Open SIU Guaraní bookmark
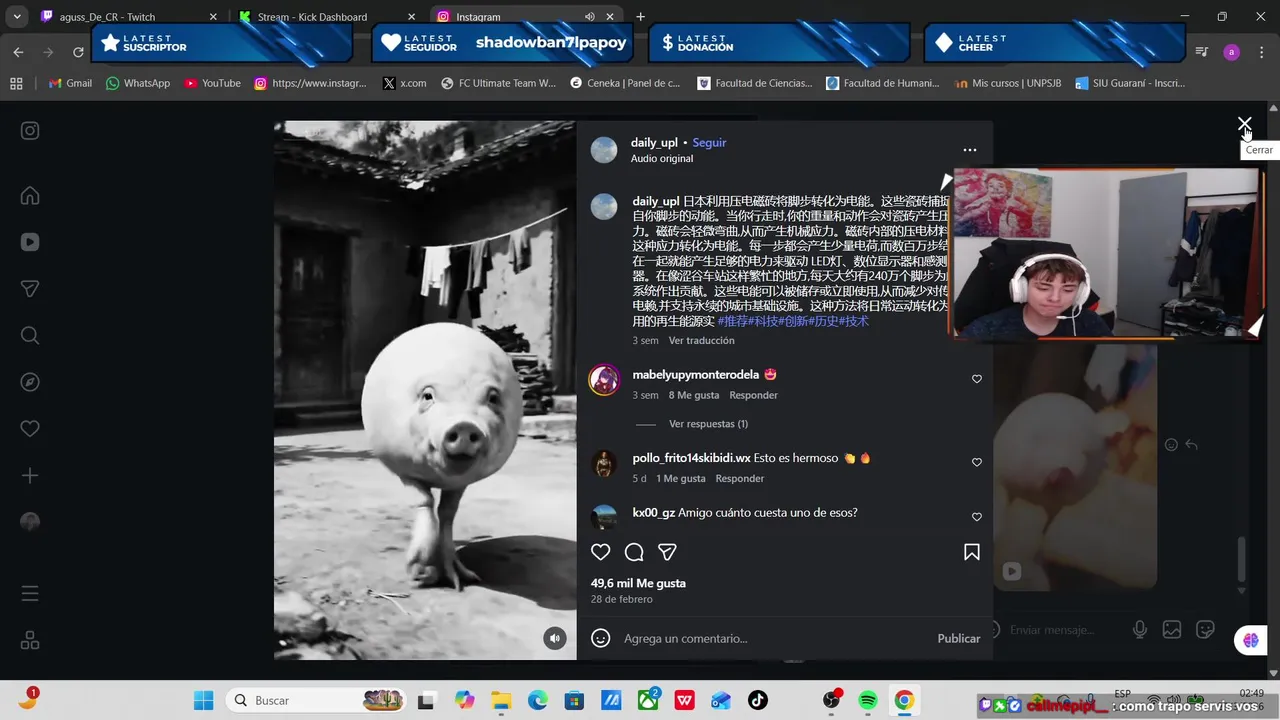This screenshot has height=720, width=1280. pos(1130,83)
